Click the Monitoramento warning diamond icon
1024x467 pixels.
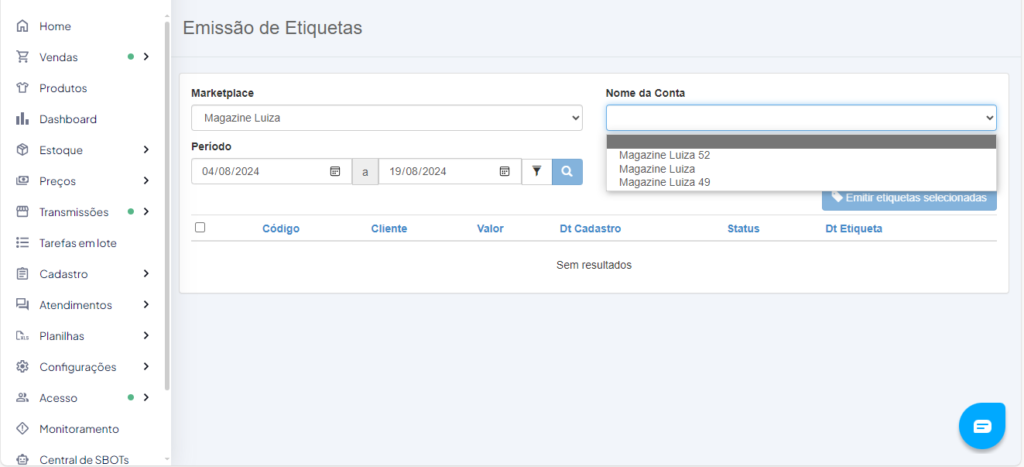tap(22, 428)
